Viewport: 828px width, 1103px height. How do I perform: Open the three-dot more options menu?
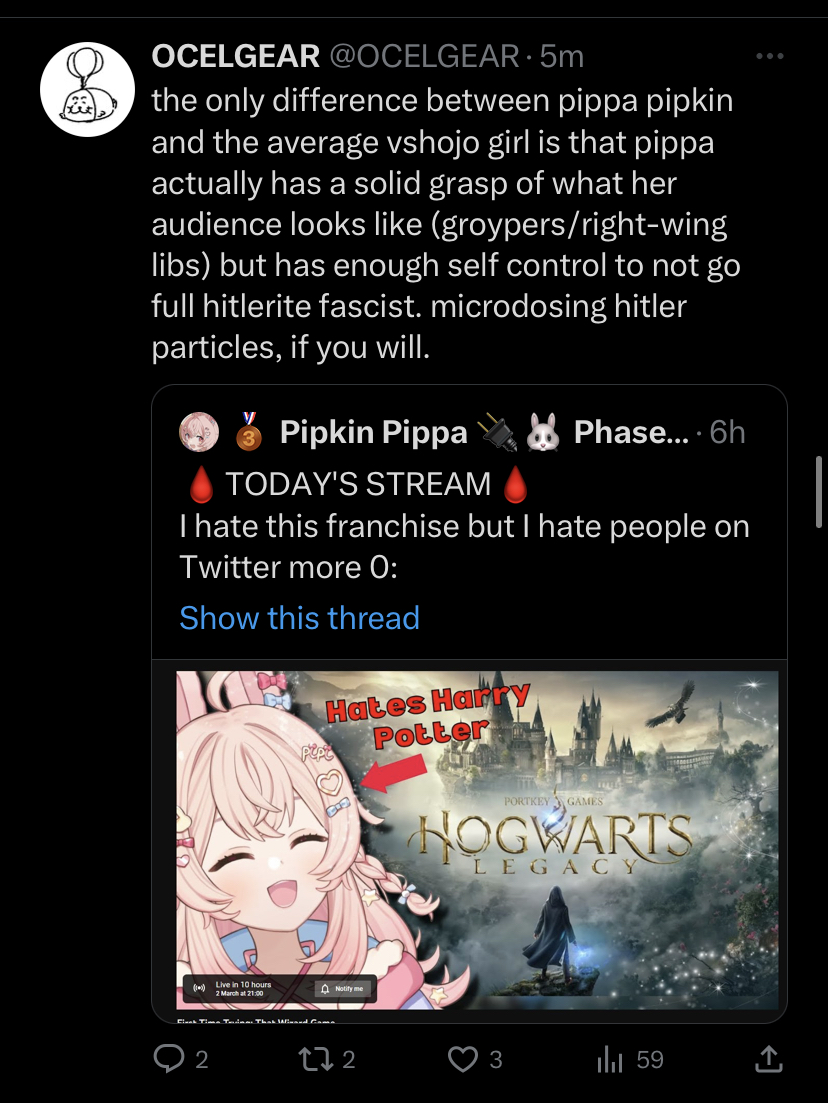[x=770, y=56]
